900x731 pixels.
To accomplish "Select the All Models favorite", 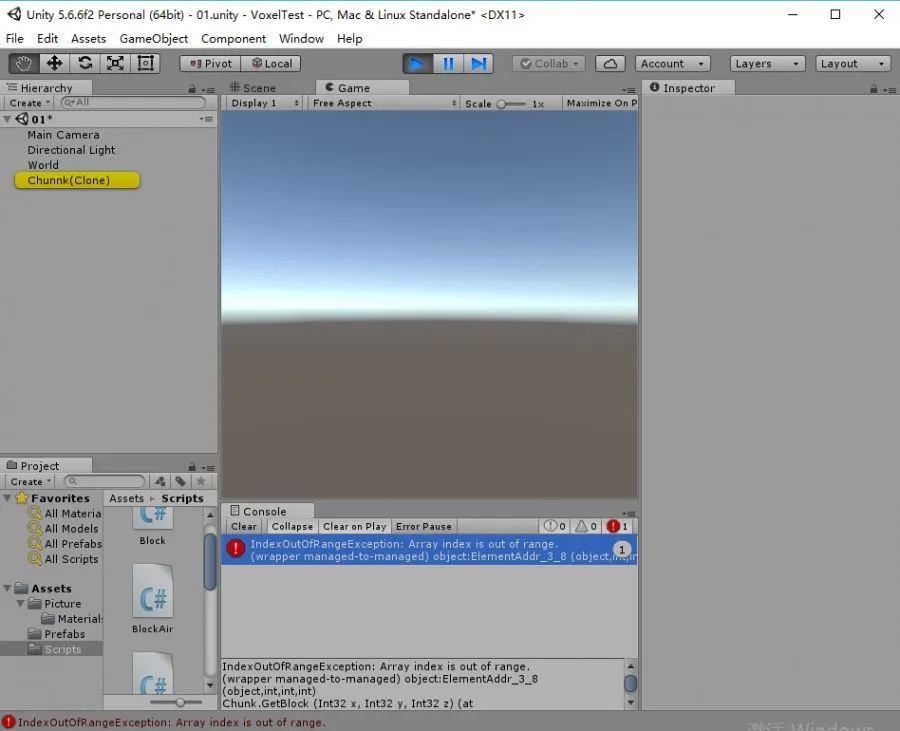I will coord(64,528).
